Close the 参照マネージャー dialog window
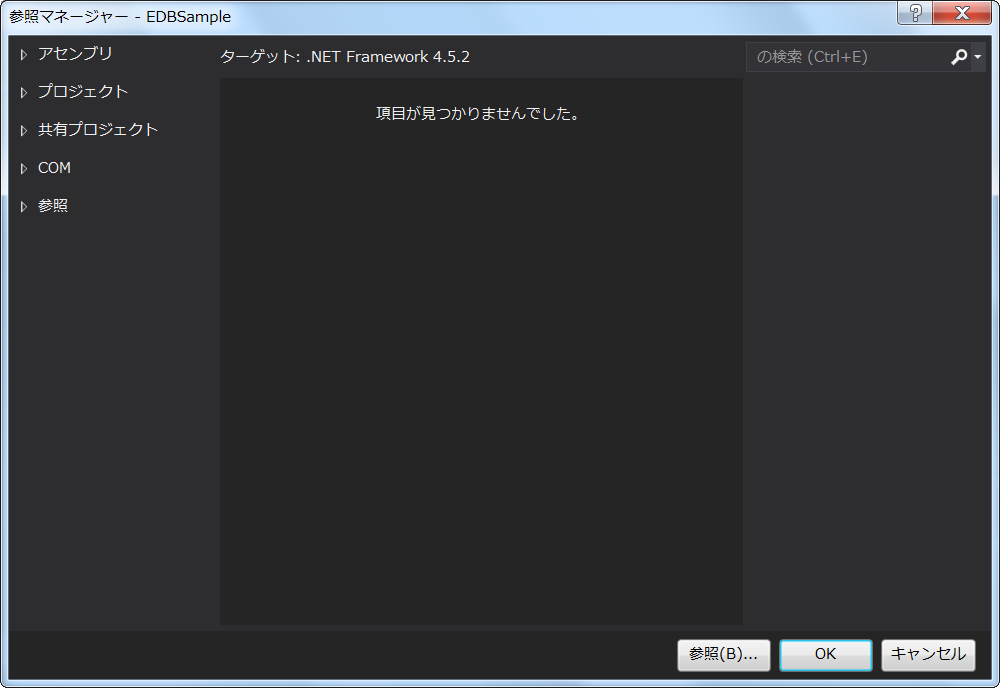The height and width of the screenshot is (688, 1000). click(962, 13)
